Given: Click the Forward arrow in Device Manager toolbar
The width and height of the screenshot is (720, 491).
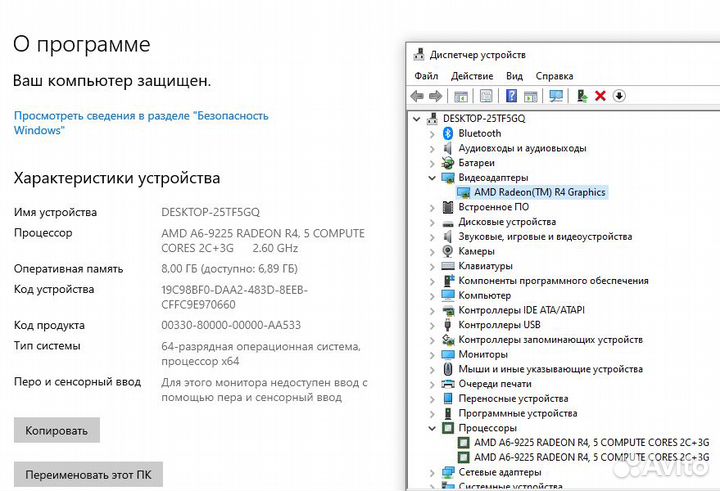Looking at the screenshot, I should tap(435, 96).
